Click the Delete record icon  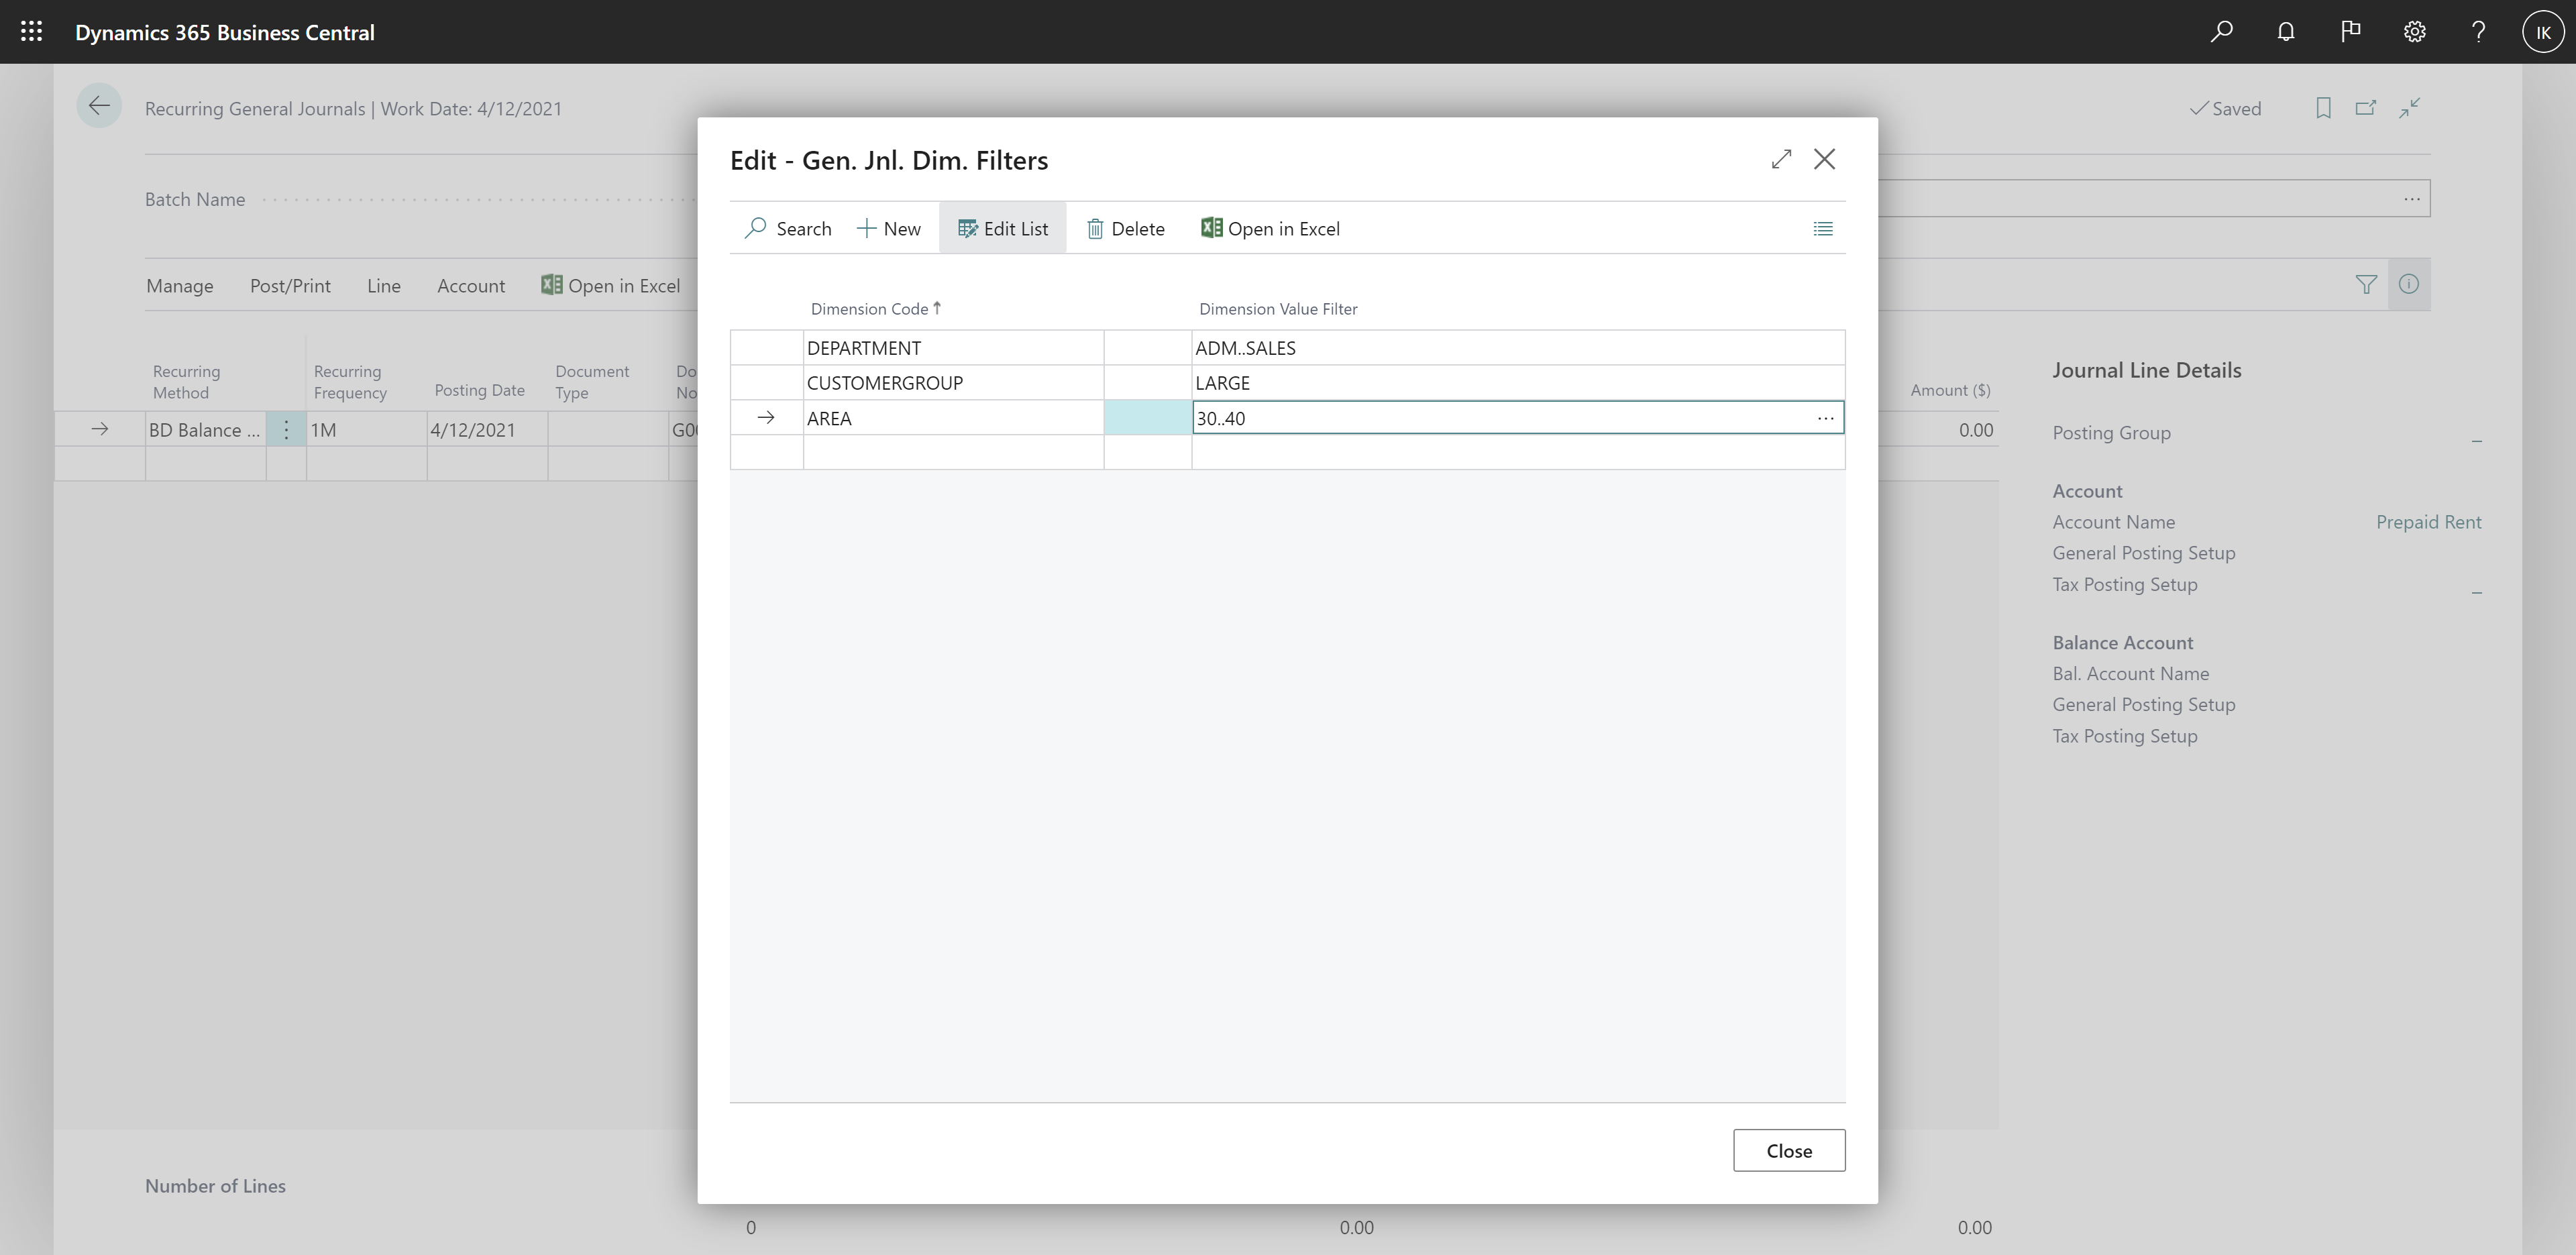(x=1093, y=228)
